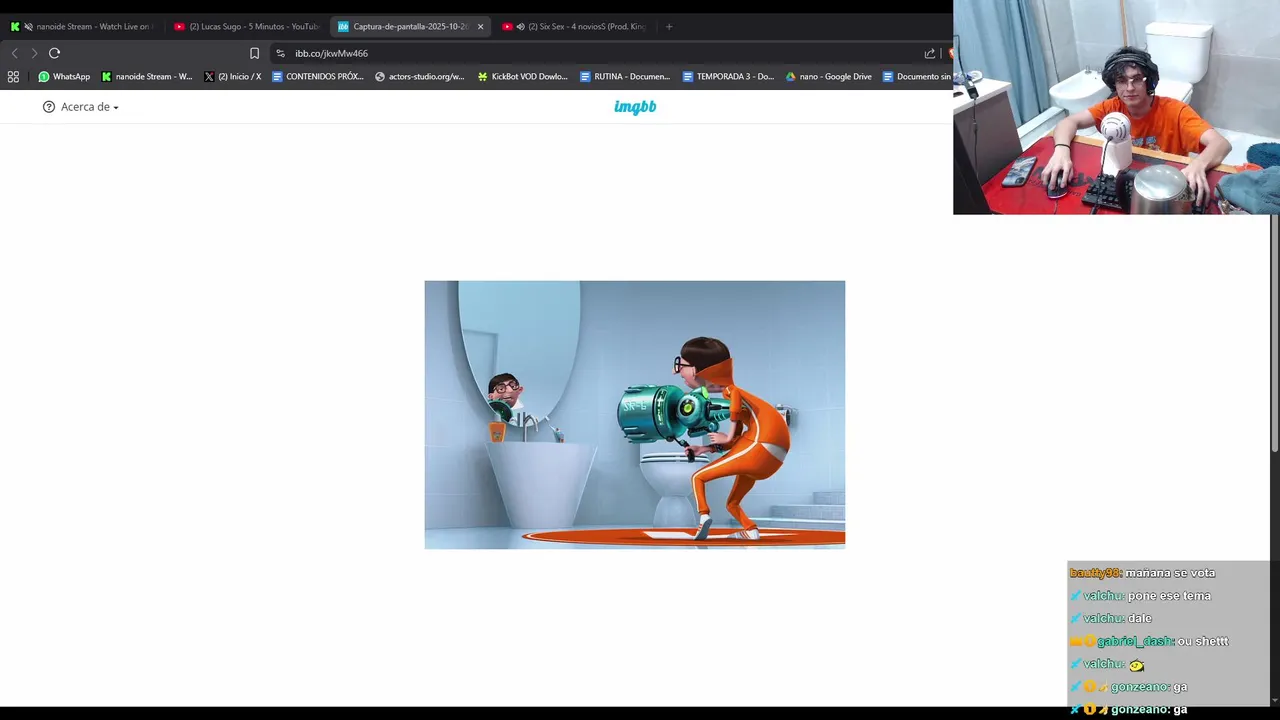Viewport: 1280px width, 720px height.
Task: Open site information icon in address bar
Action: click(x=280, y=53)
